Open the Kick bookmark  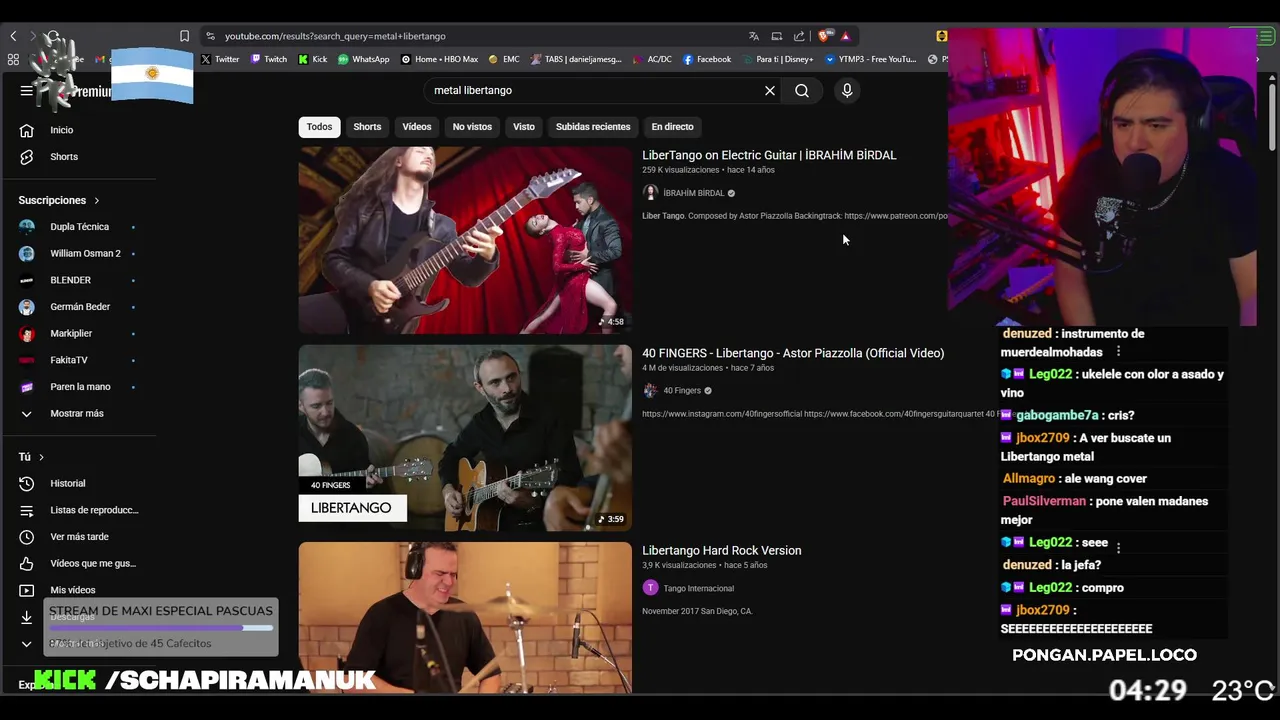coord(313,59)
